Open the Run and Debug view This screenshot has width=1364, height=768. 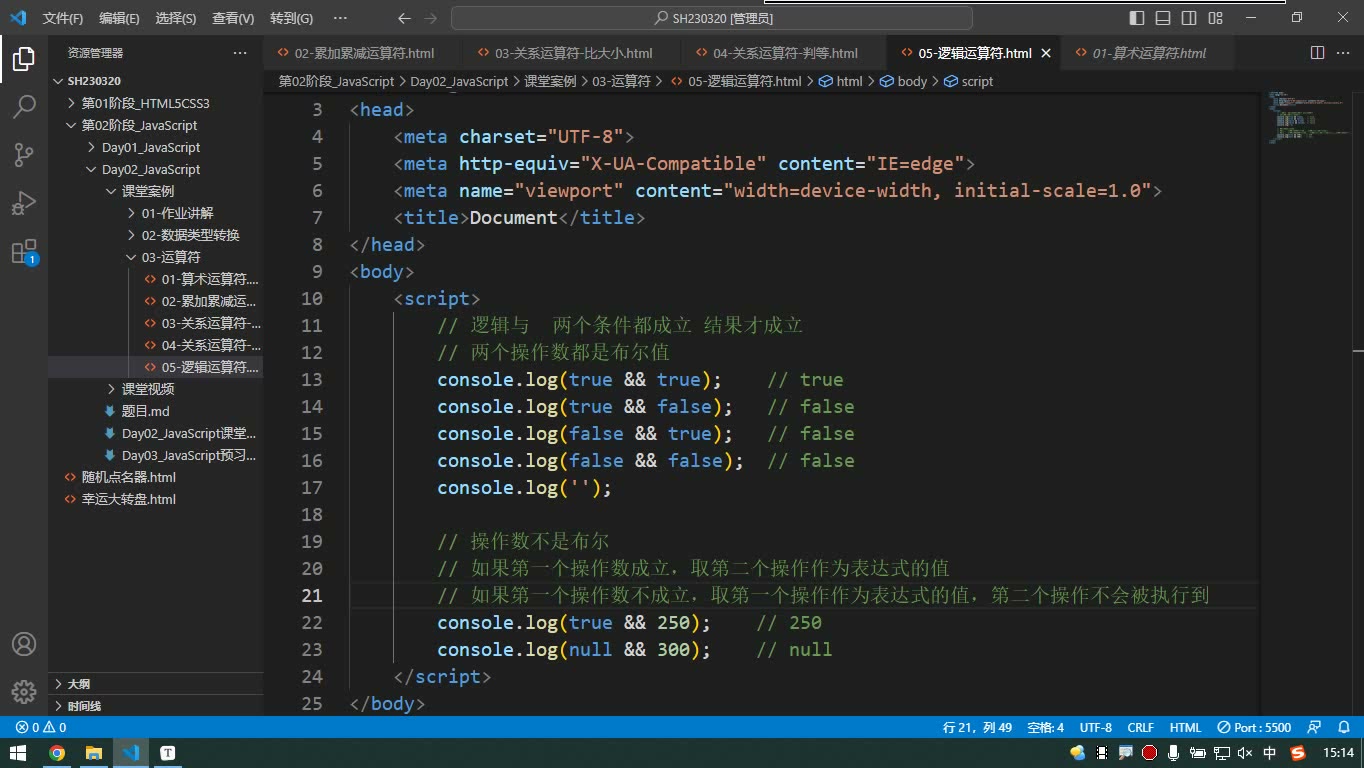click(24, 203)
